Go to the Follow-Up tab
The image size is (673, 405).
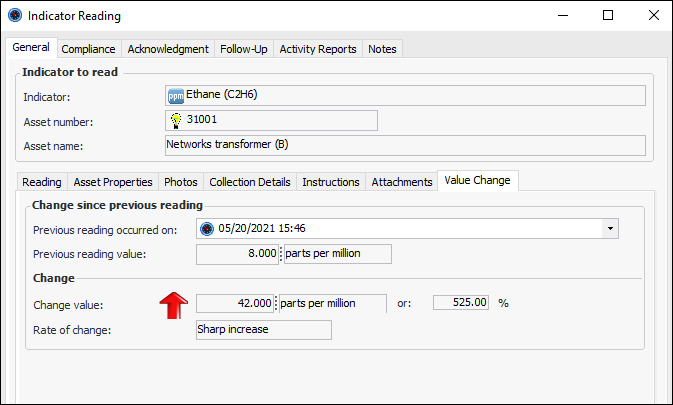pyautogui.click(x=244, y=49)
